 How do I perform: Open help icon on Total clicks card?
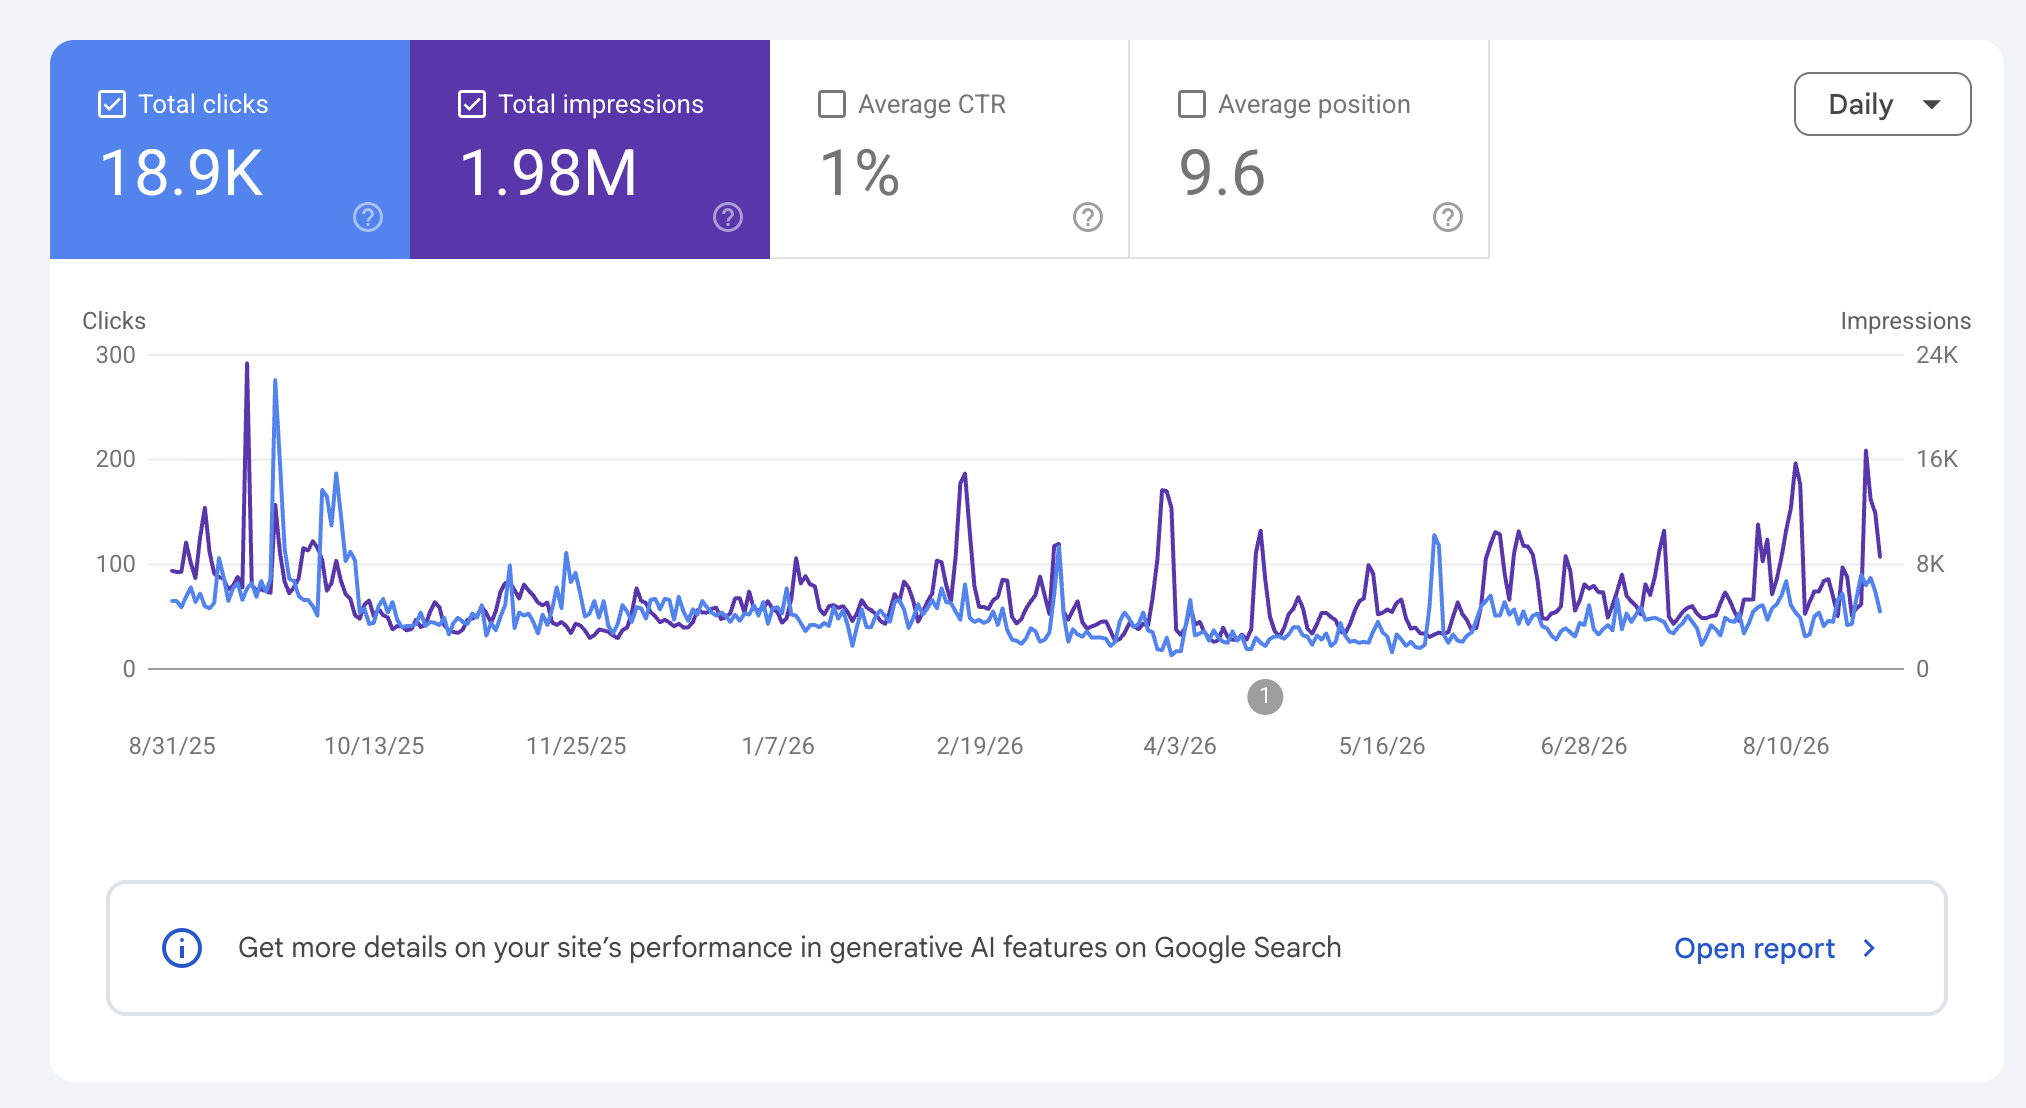coord(368,217)
